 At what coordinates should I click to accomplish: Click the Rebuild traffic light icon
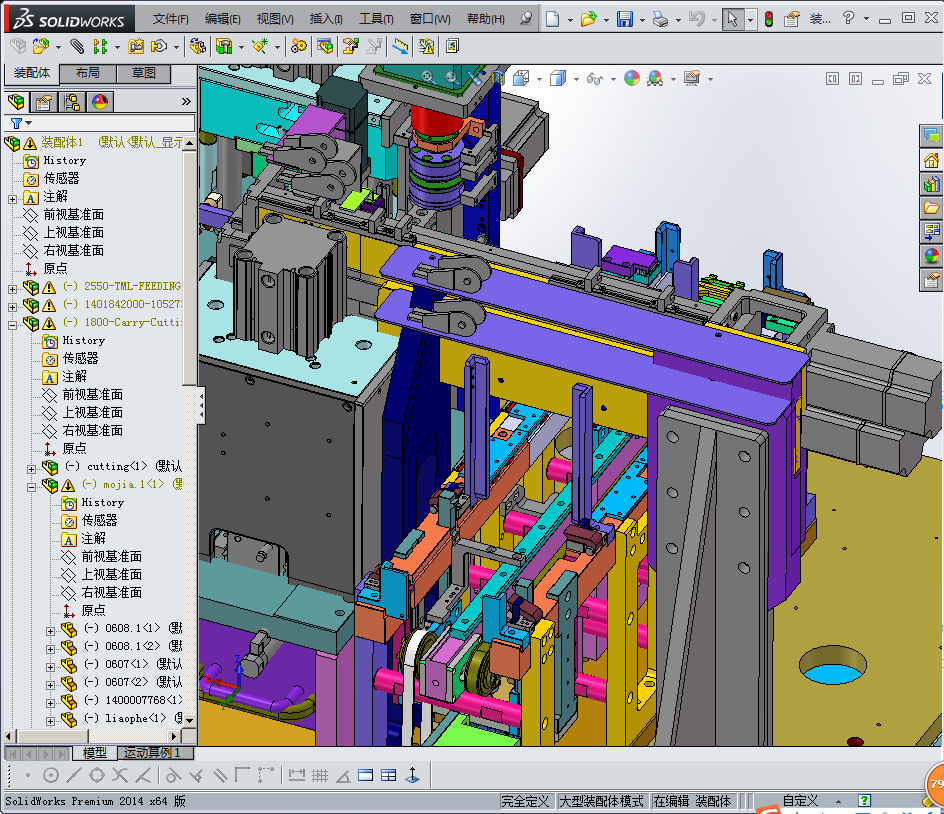(x=768, y=19)
